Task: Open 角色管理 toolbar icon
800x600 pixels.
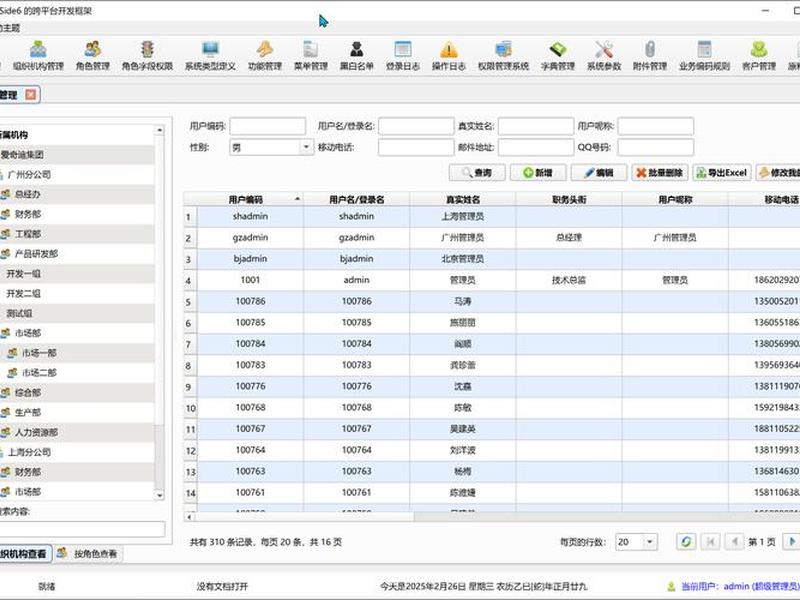Action: 93,56
